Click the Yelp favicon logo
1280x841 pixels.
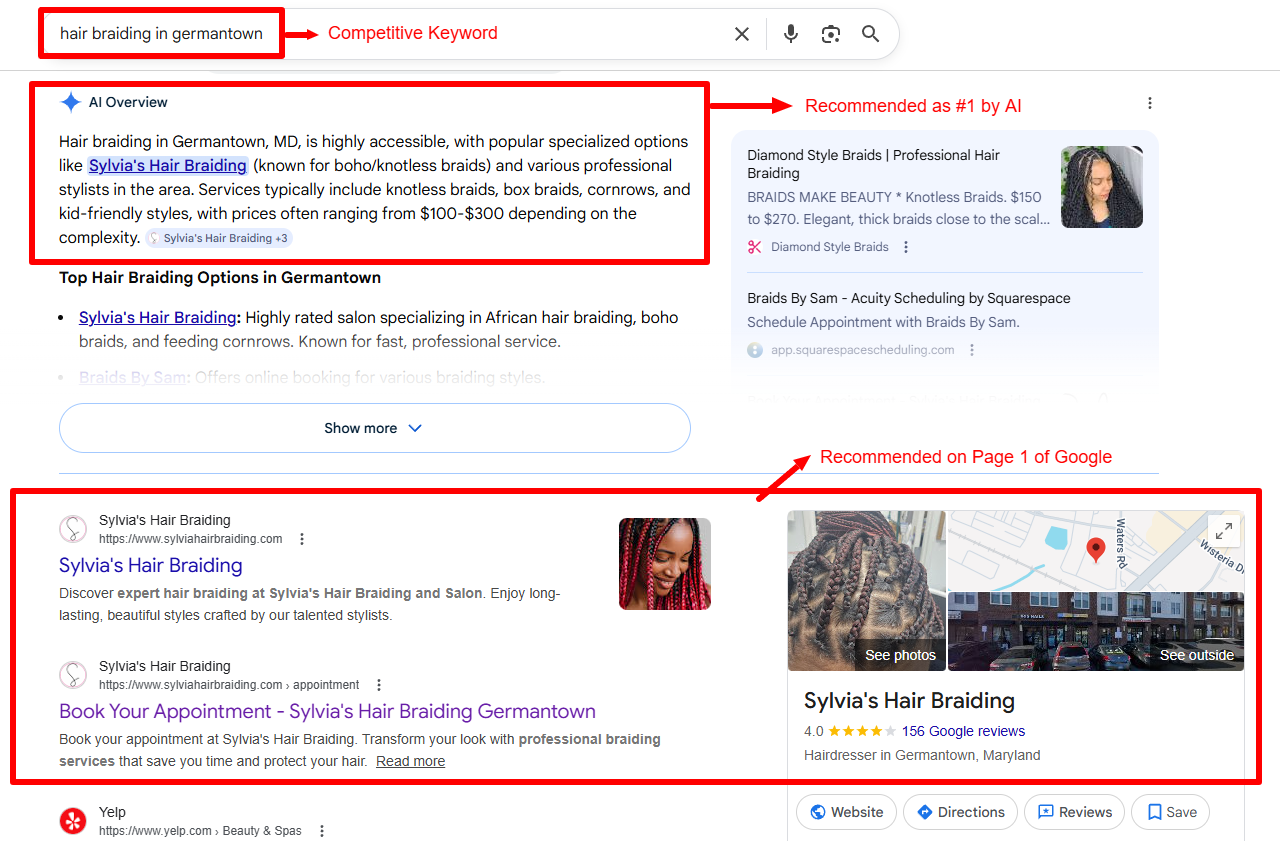pyautogui.click(x=73, y=821)
